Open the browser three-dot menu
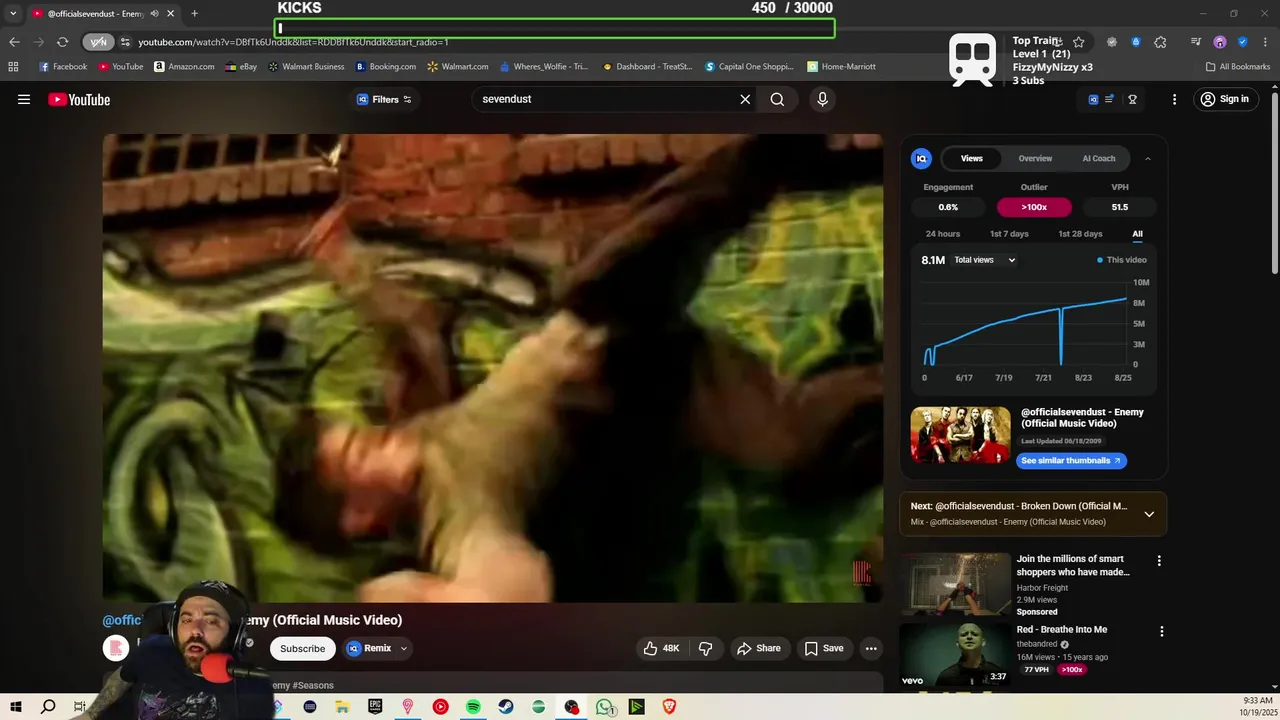The image size is (1280, 720). [x=1266, y=42]
